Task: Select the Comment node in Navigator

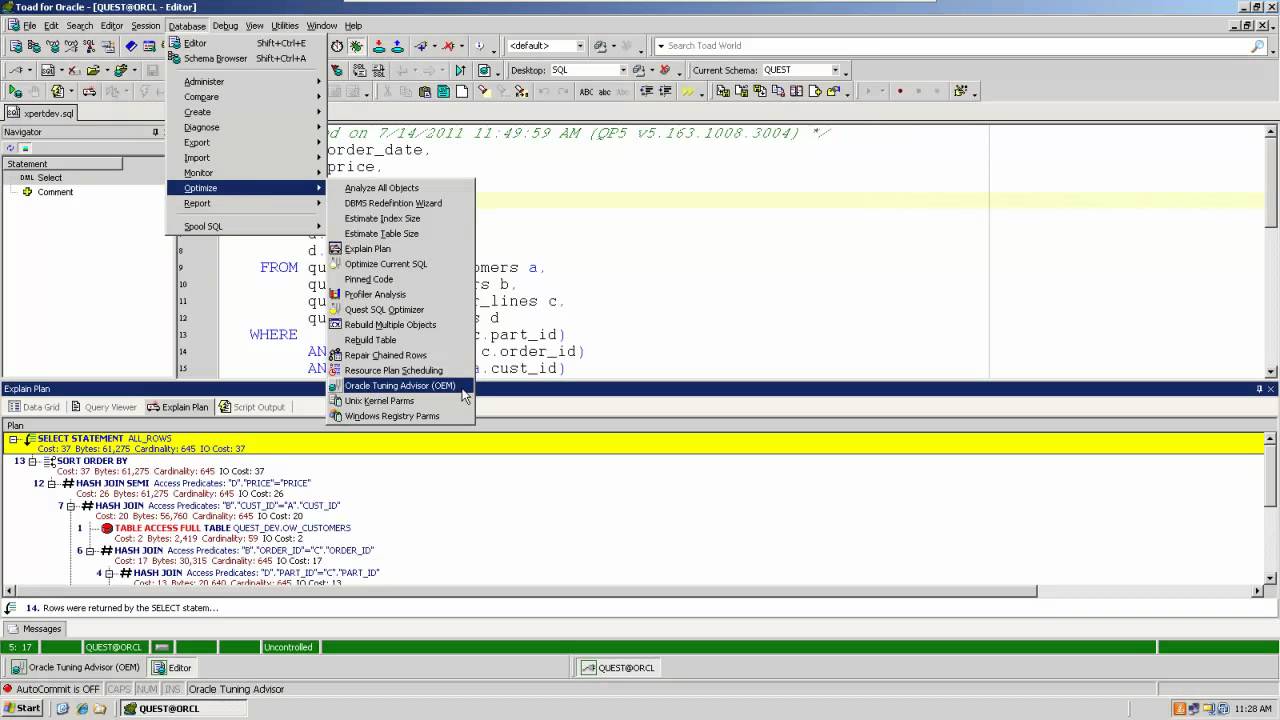Action: (x=55, y=192)
